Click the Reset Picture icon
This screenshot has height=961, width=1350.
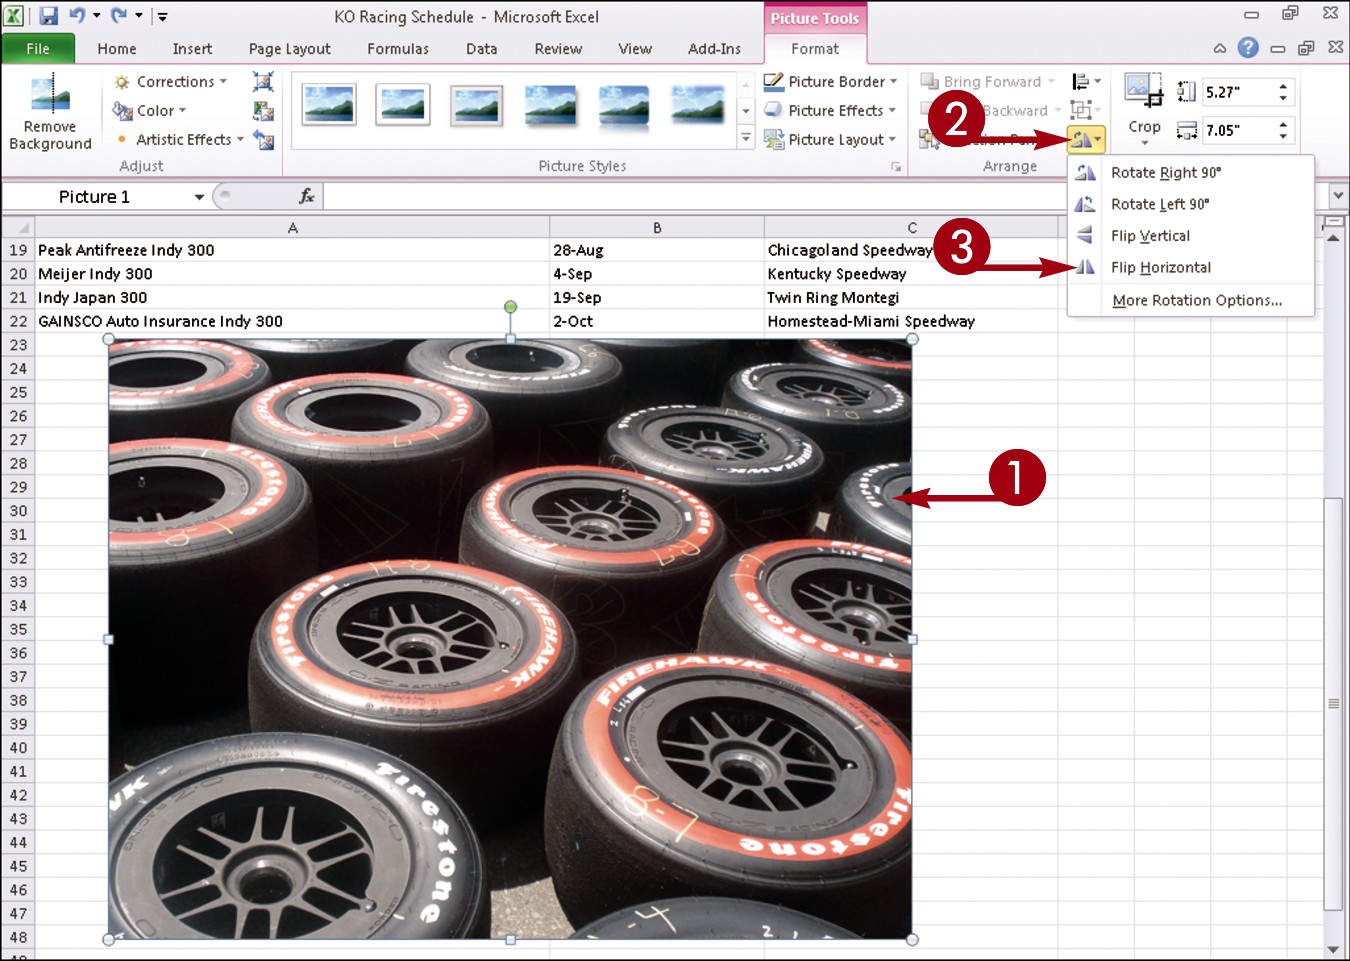(x=263, y=140)
